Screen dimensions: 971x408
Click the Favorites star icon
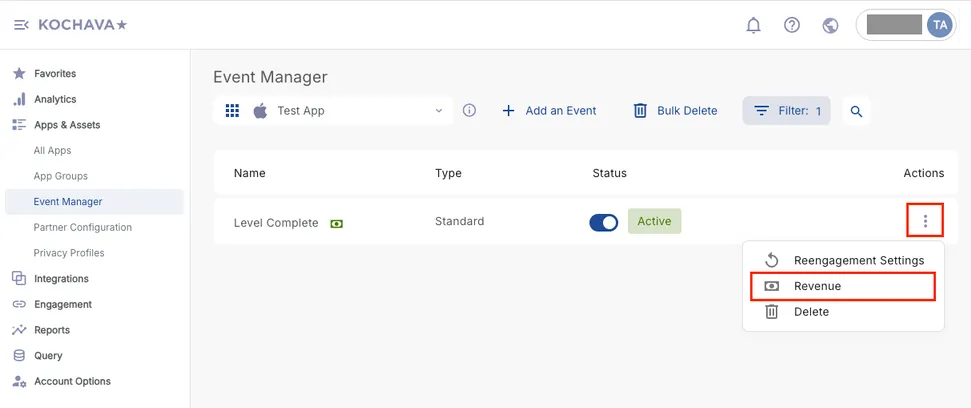coord(19,74)
